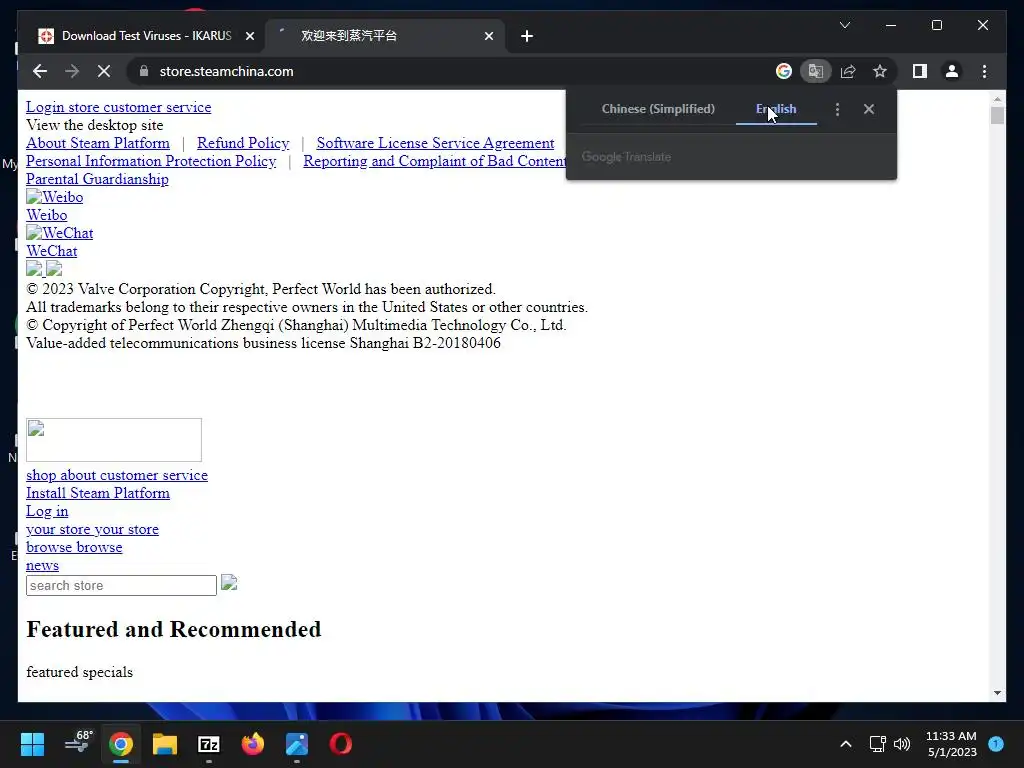Go back to the previous page
The width and height of the screenshot is (1024, 768).
coord(40,71)
